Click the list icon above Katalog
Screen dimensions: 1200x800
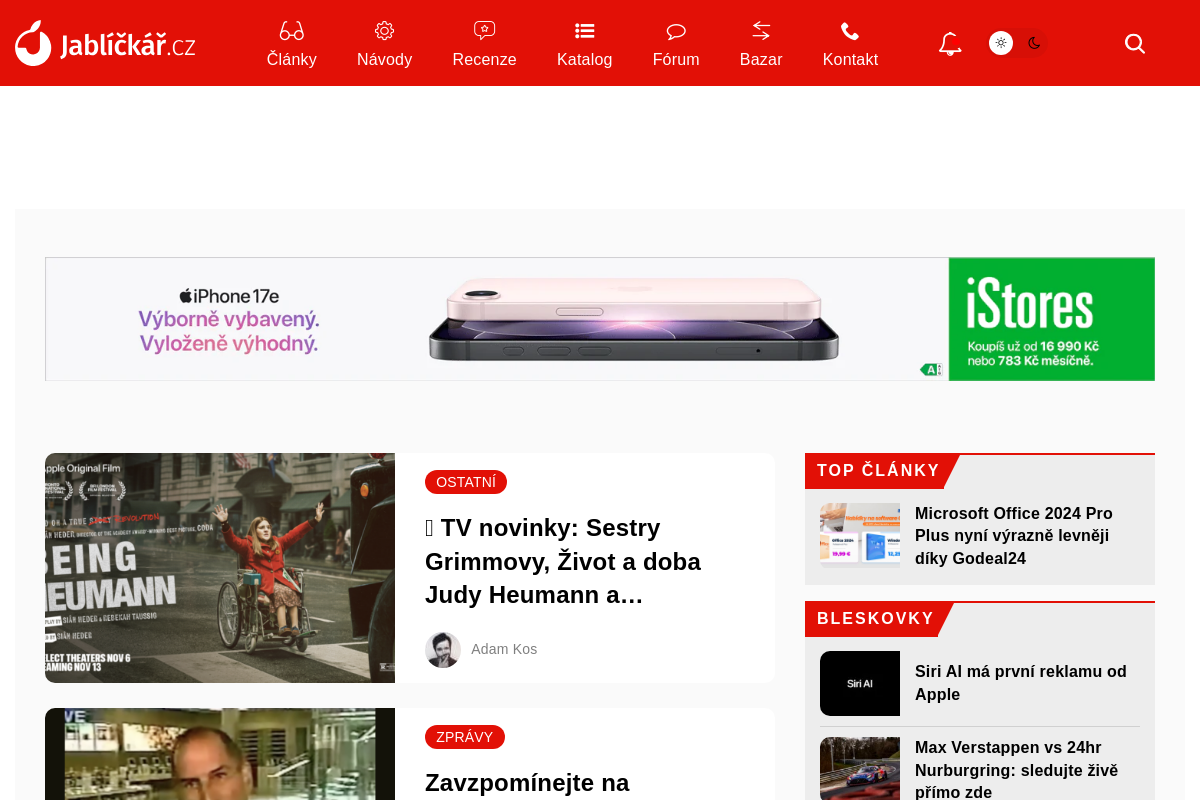[585, 31]
